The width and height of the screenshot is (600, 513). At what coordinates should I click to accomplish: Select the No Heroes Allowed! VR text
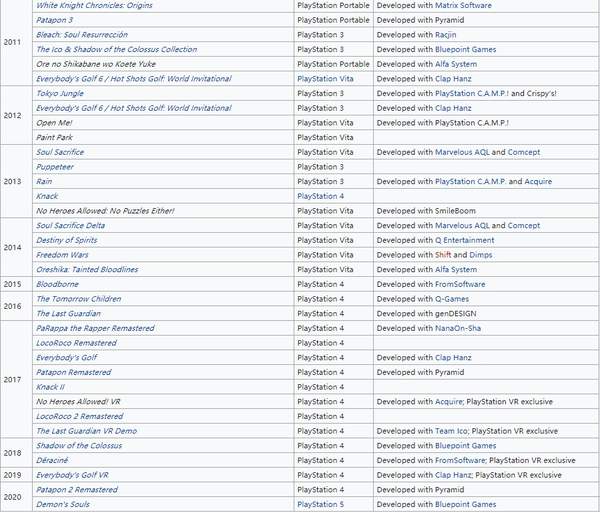(78, 401)
